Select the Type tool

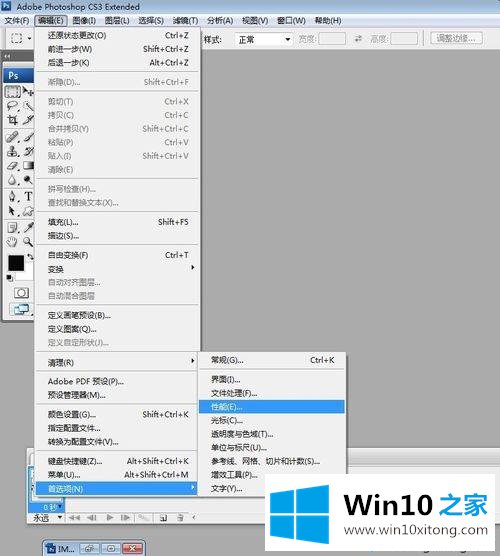pos(28,196)
